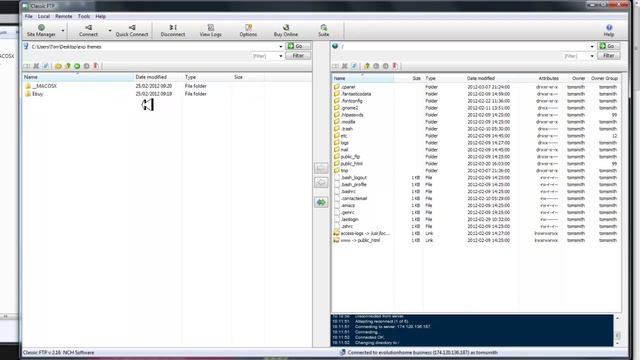The width and height of the screenshot is (640, 360).
Task: Click the upload arrow between the panes
Action: 321,168
